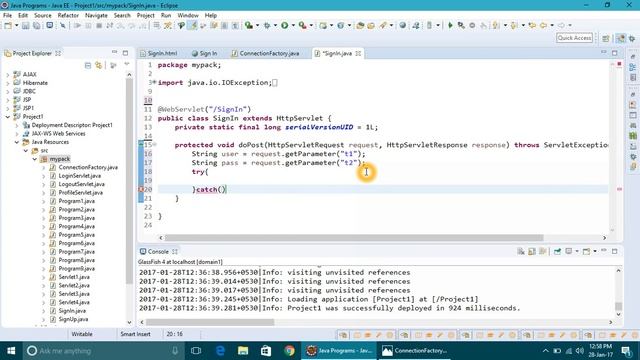Open LoginServlet.java in Project Explorer

[x=80, y=176]
